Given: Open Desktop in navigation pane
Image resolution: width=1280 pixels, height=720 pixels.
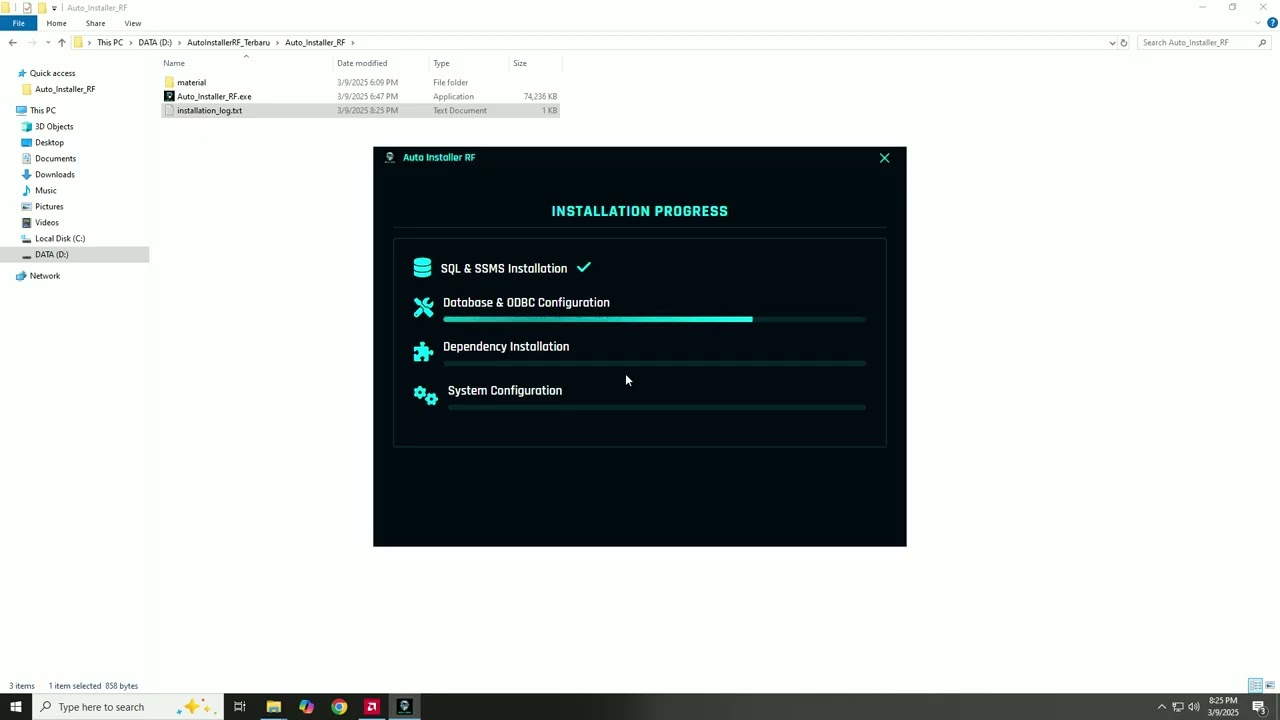Looking at the screenshot, I should [49, 142].
